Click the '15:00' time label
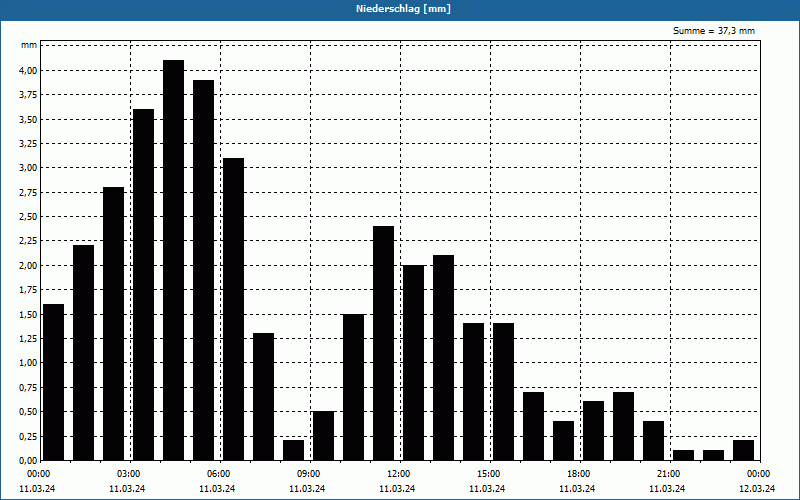The width and height of the screenshot is (800, 500). coord(490,474)
